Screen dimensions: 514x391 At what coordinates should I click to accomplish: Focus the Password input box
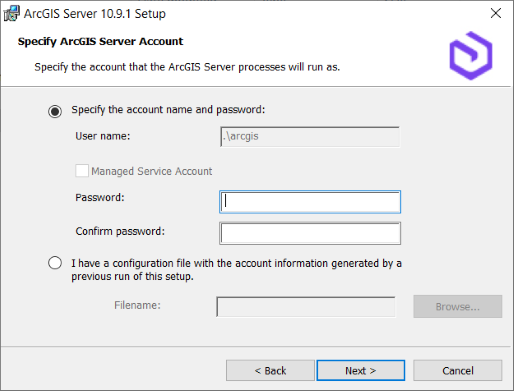click(310, 202)
